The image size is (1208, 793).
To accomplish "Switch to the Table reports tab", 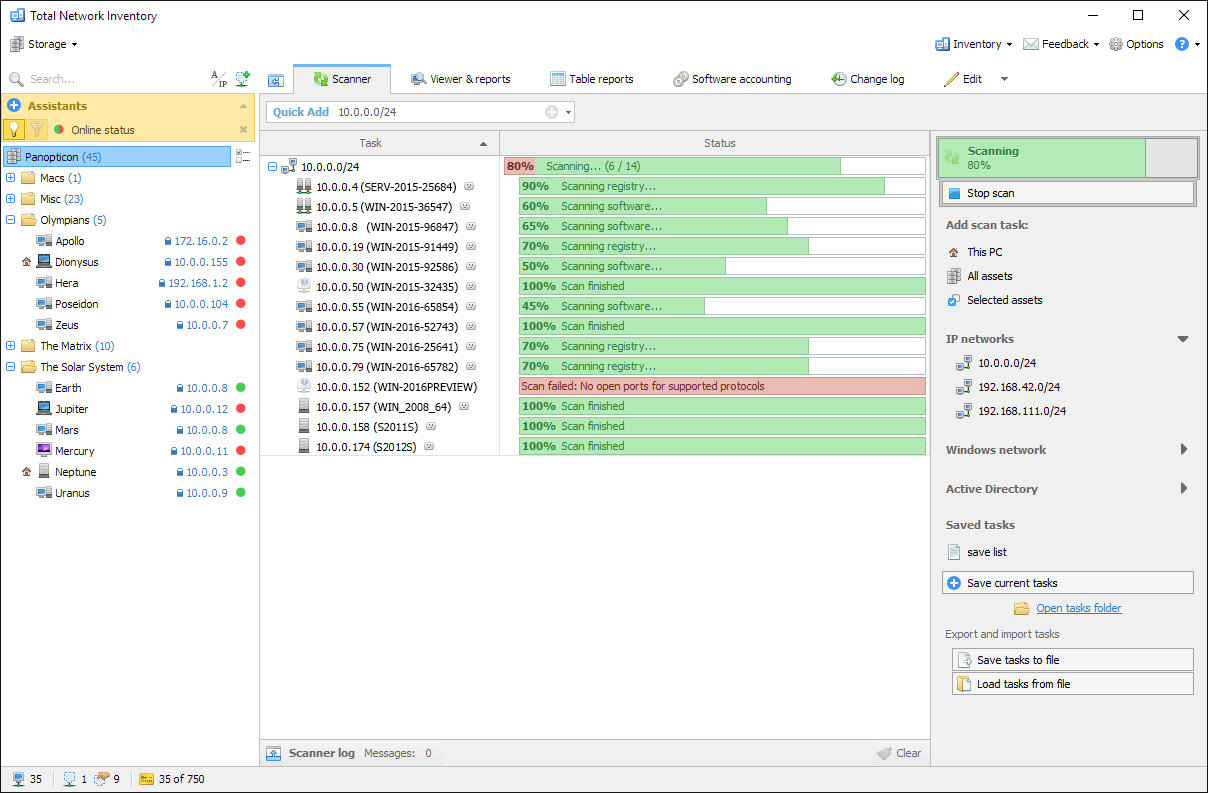I will click(x=592, y=78).
